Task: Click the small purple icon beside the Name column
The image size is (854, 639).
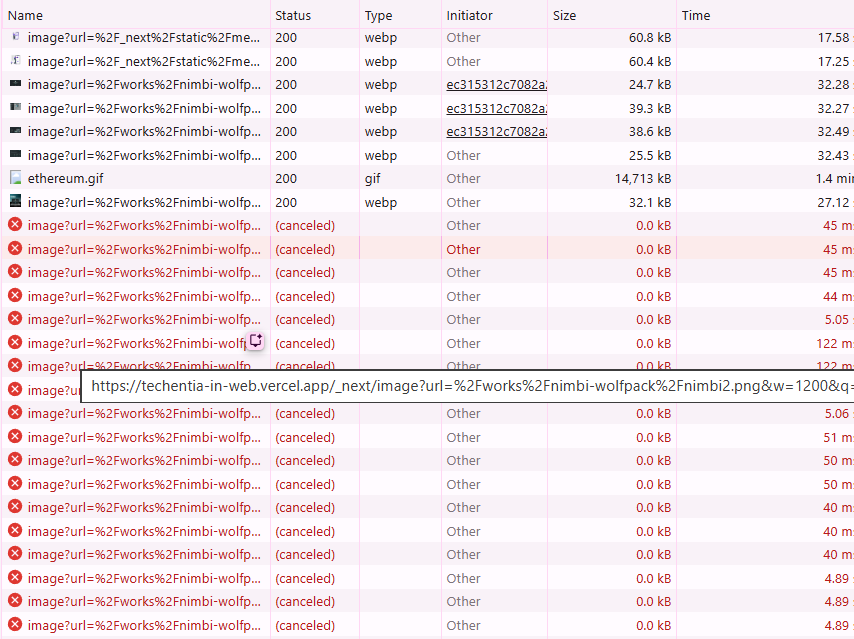Action: tap(256, 341)
